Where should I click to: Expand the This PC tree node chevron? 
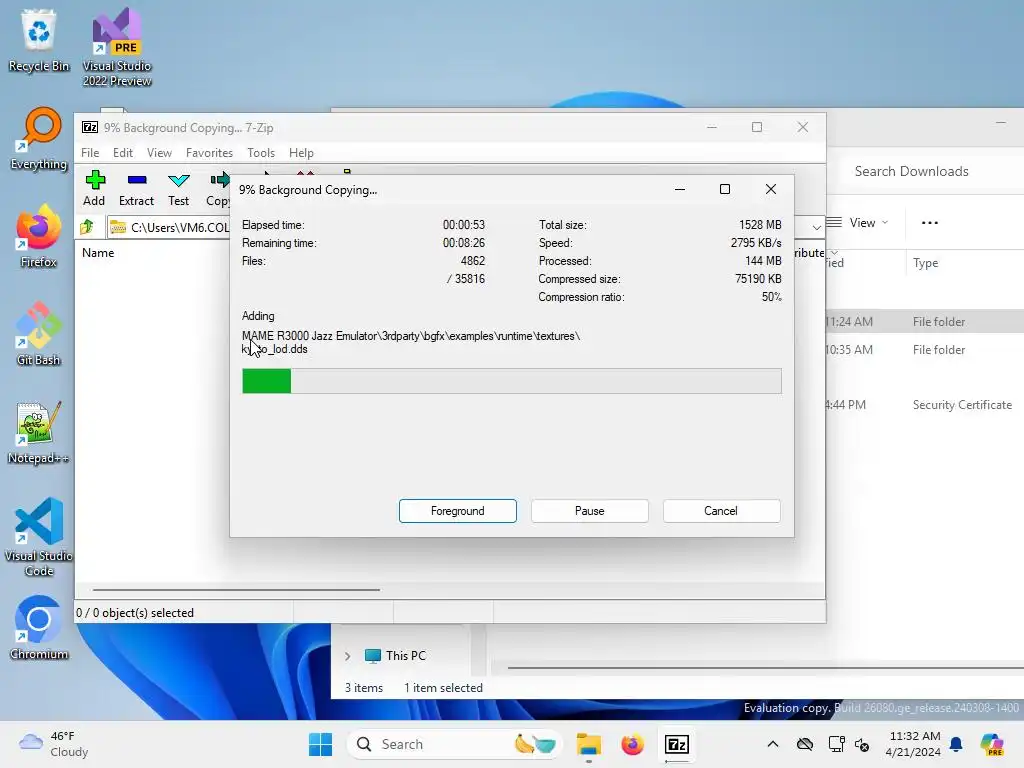[347, 656]
